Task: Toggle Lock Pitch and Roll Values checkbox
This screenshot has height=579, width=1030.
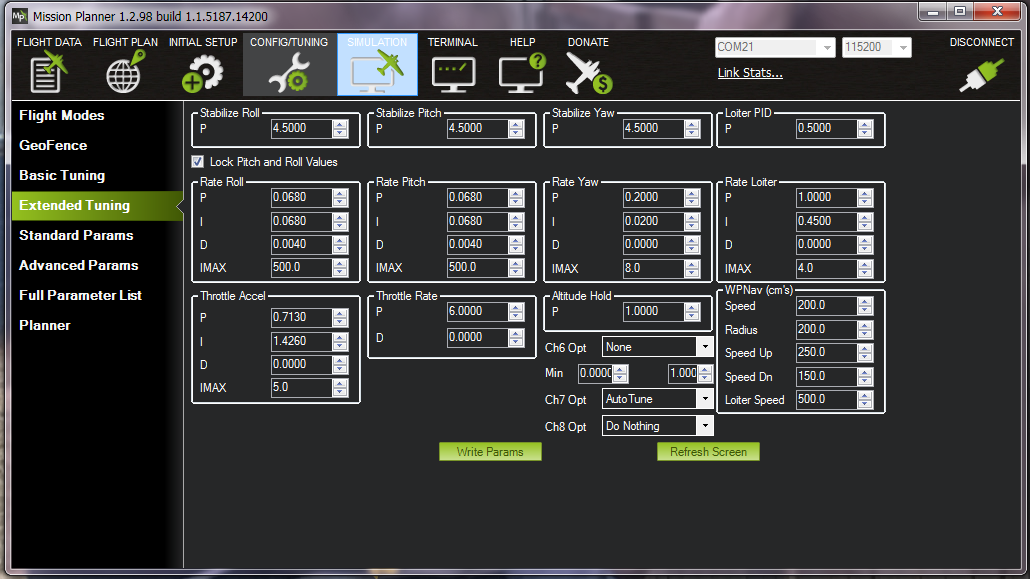Action: pos(197,162)
